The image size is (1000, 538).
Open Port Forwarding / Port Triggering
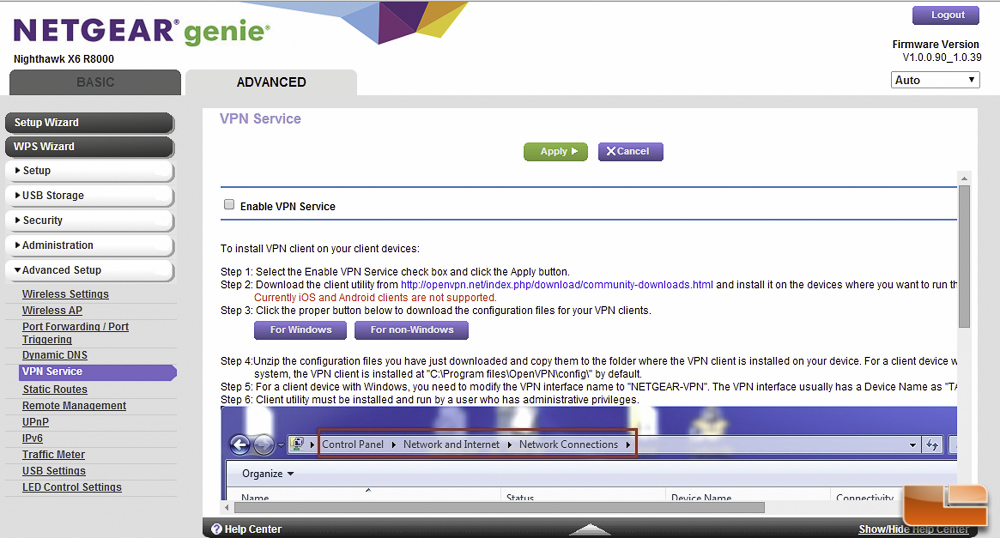tap(75, 333)
